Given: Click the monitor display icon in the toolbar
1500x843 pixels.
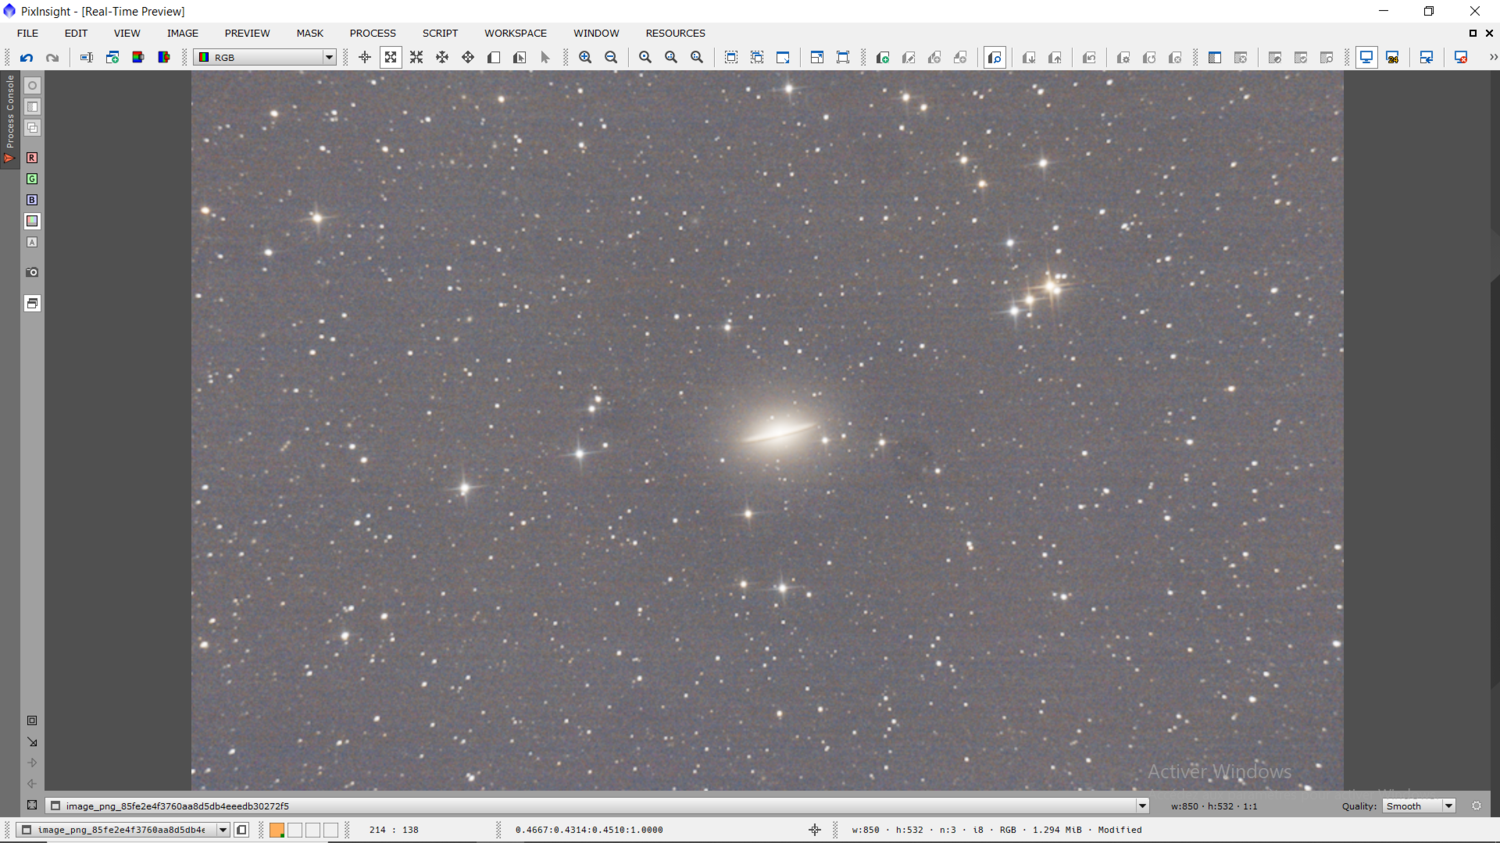Looking at the screenshot, I should coord(1366,58).
